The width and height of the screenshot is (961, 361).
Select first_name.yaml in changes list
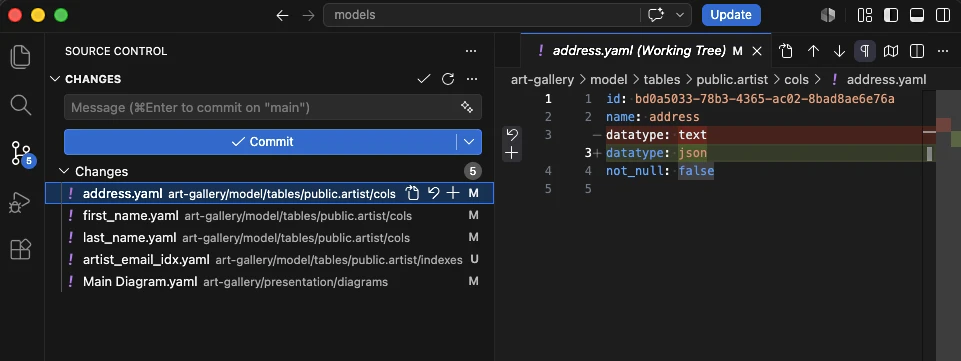point(270,216)
